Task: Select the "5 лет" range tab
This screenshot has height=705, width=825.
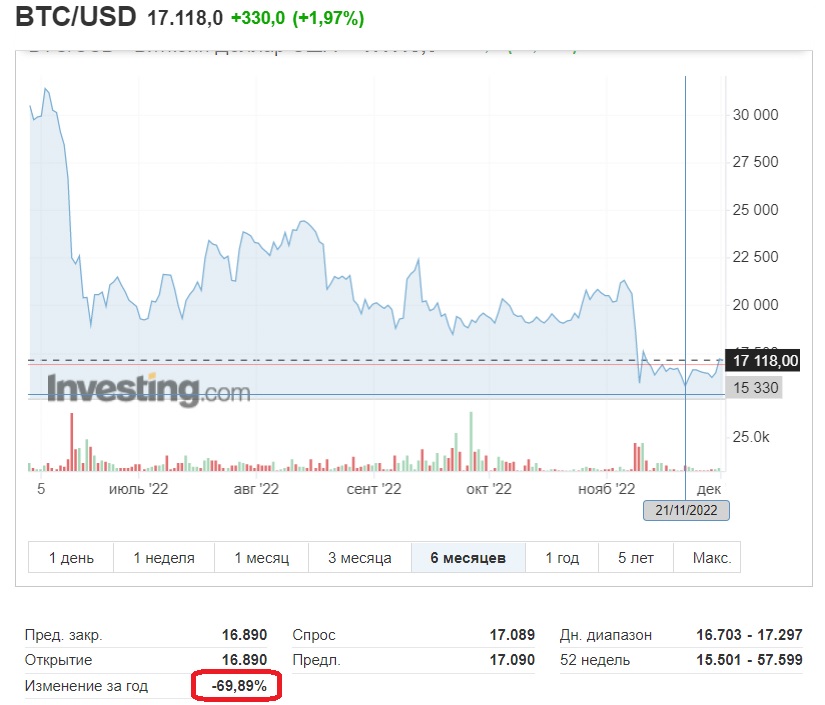Action: point(636,558)
